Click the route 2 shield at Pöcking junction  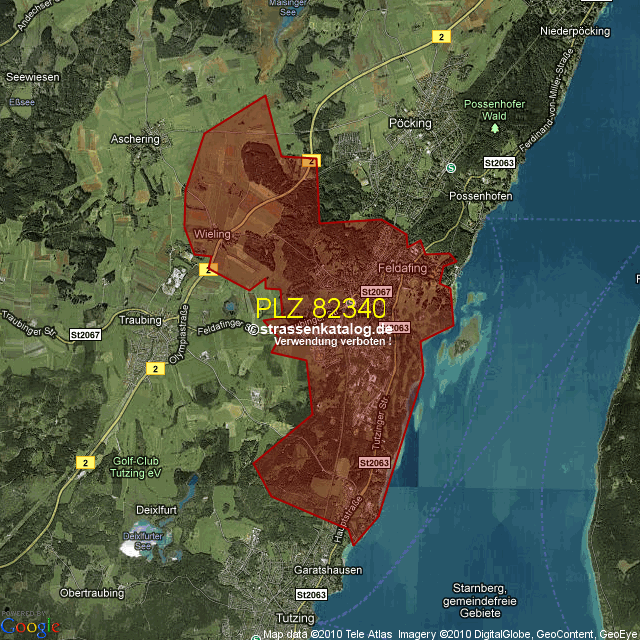pos(311,160)
